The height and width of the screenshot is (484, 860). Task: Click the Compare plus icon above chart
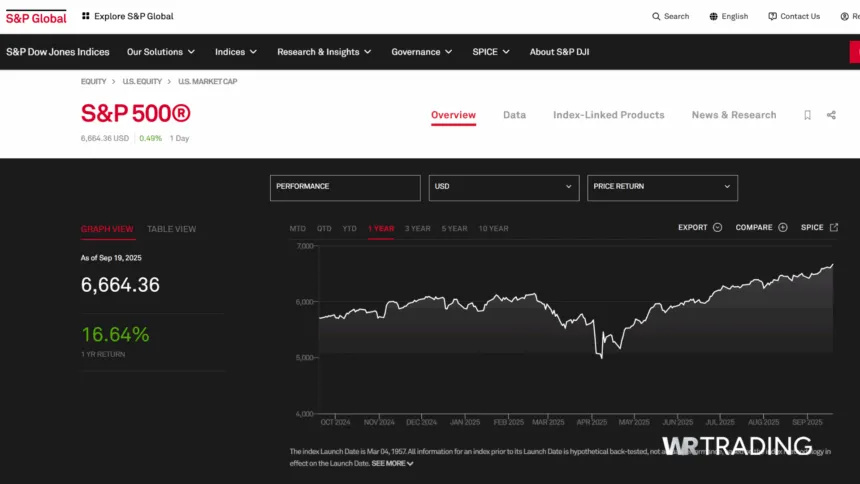point(783,228)
